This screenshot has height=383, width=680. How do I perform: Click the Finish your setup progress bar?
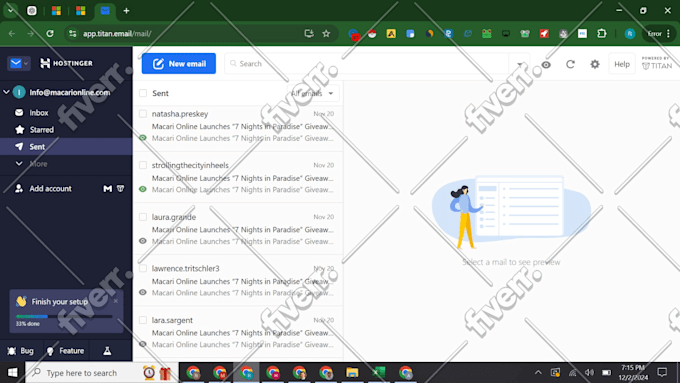coord(64,317)
